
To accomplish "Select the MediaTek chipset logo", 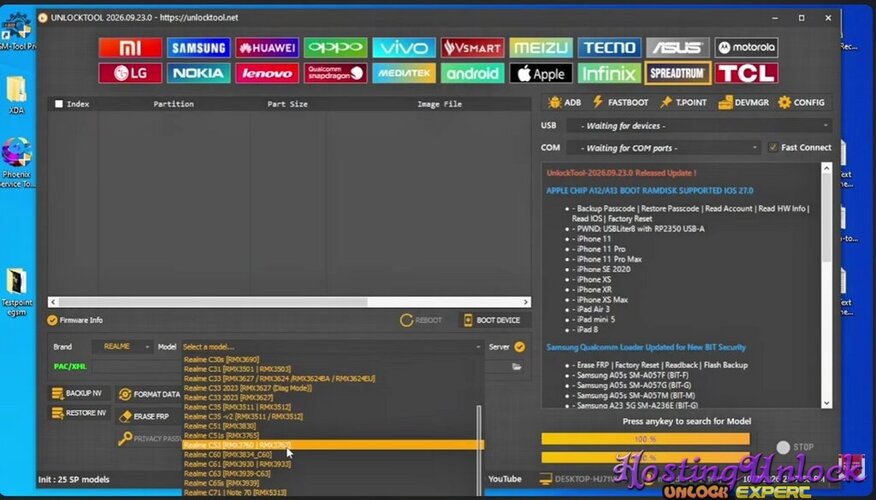I will point(404,73).
